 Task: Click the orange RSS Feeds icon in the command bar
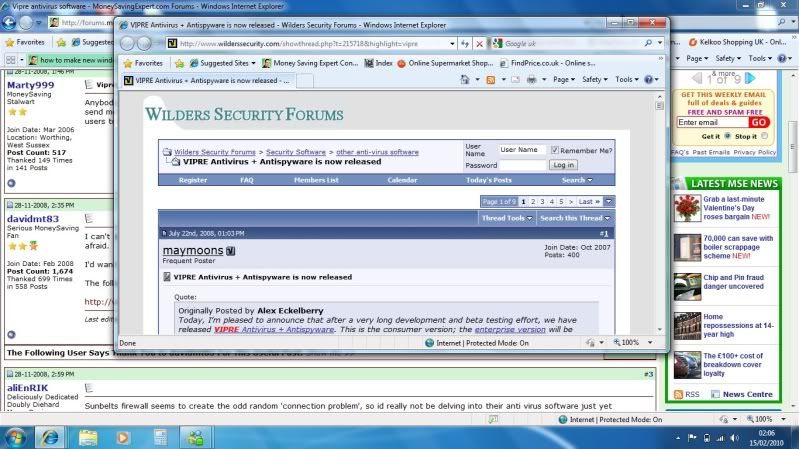click(x=491, y=80)
